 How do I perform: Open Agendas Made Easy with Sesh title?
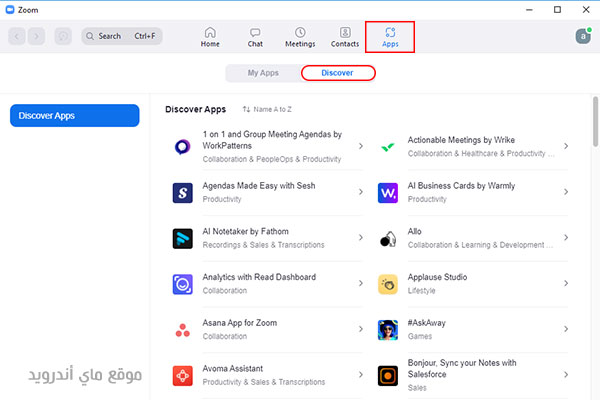259,186
